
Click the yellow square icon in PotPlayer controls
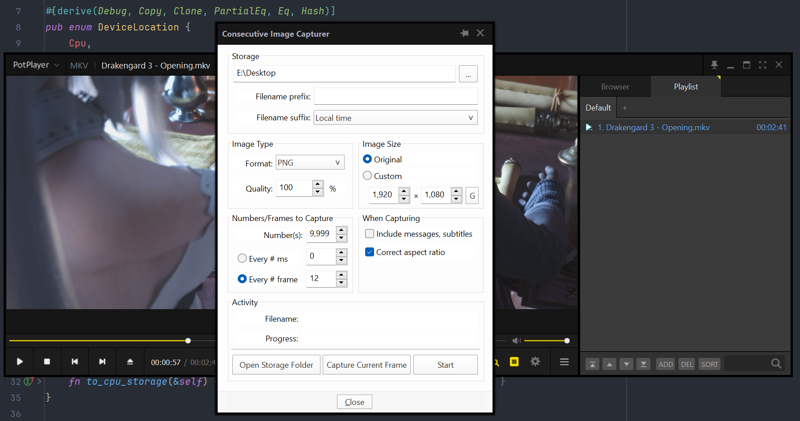[514, 362]
